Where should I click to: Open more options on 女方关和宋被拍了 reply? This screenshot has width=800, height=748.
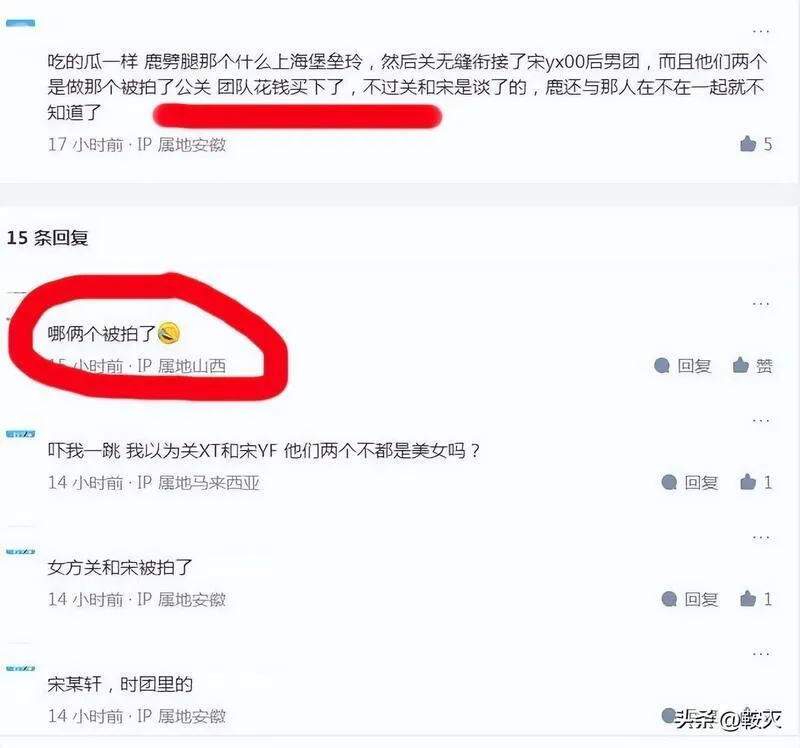[x=760, y=537]
